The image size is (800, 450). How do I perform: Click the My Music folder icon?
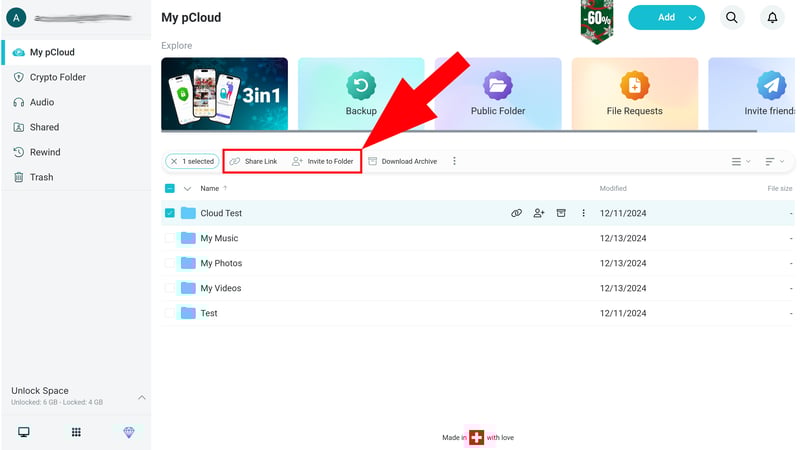click(x=188, y=238)
